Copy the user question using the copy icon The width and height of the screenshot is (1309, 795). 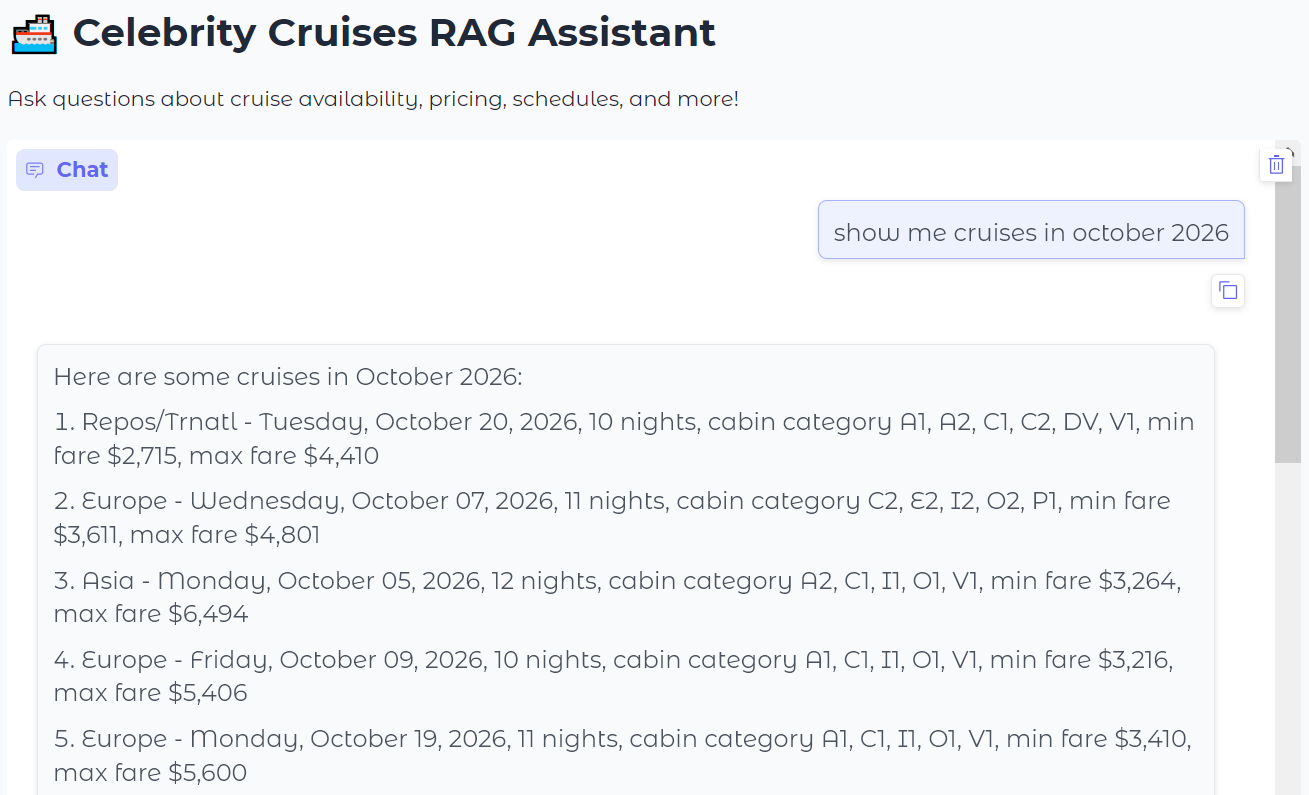[x=1228, y=291]
